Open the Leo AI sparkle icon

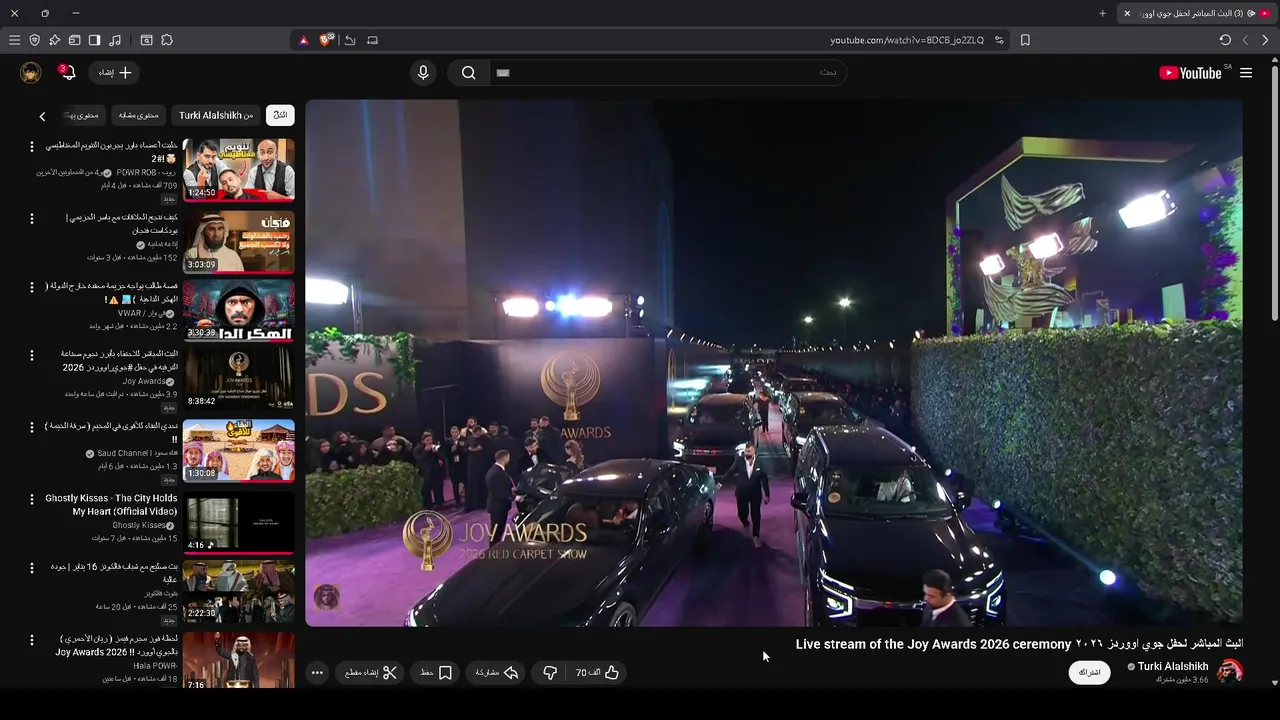pos(54,40)
